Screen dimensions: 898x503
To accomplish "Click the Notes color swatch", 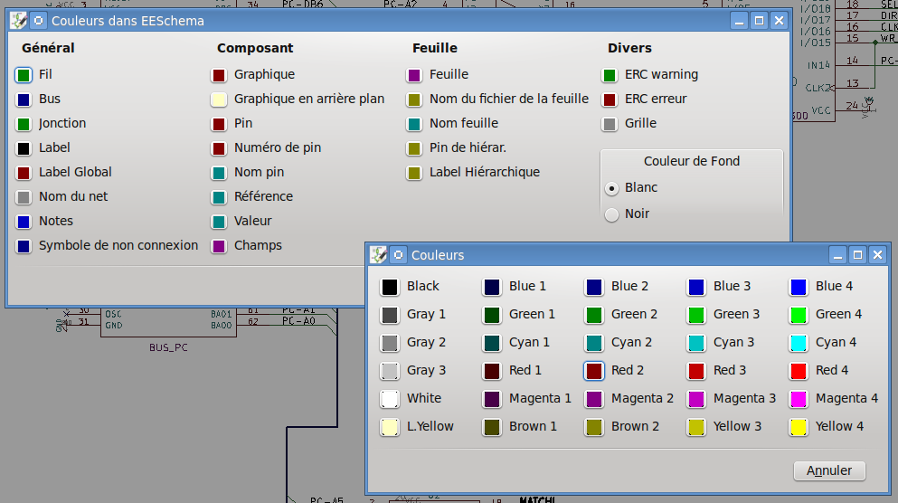I will coord(23,222).
